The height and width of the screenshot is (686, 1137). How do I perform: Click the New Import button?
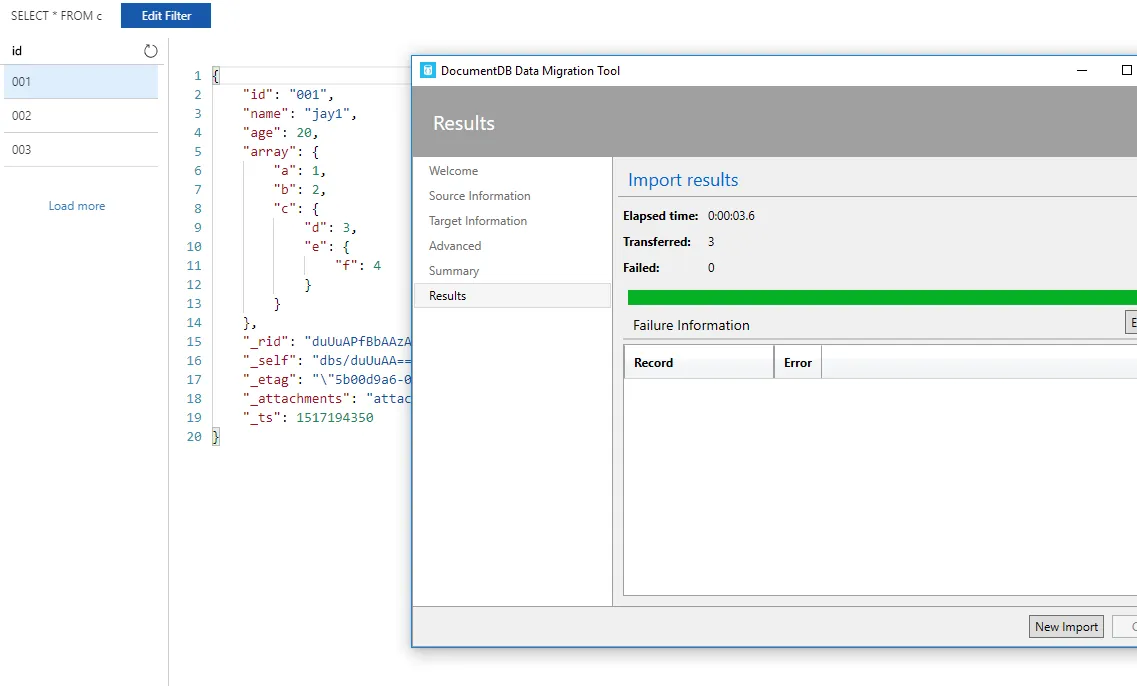(x=1066, y=627)
